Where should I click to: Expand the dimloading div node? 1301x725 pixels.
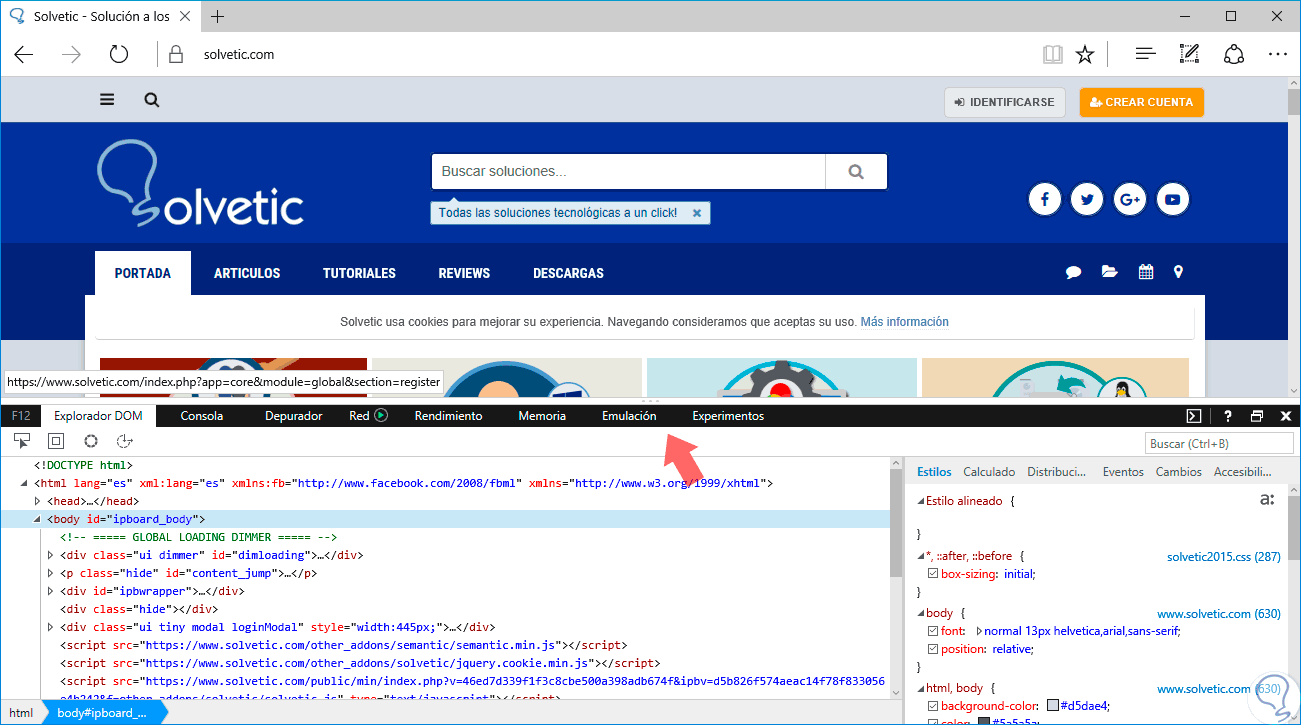(51, 555)
